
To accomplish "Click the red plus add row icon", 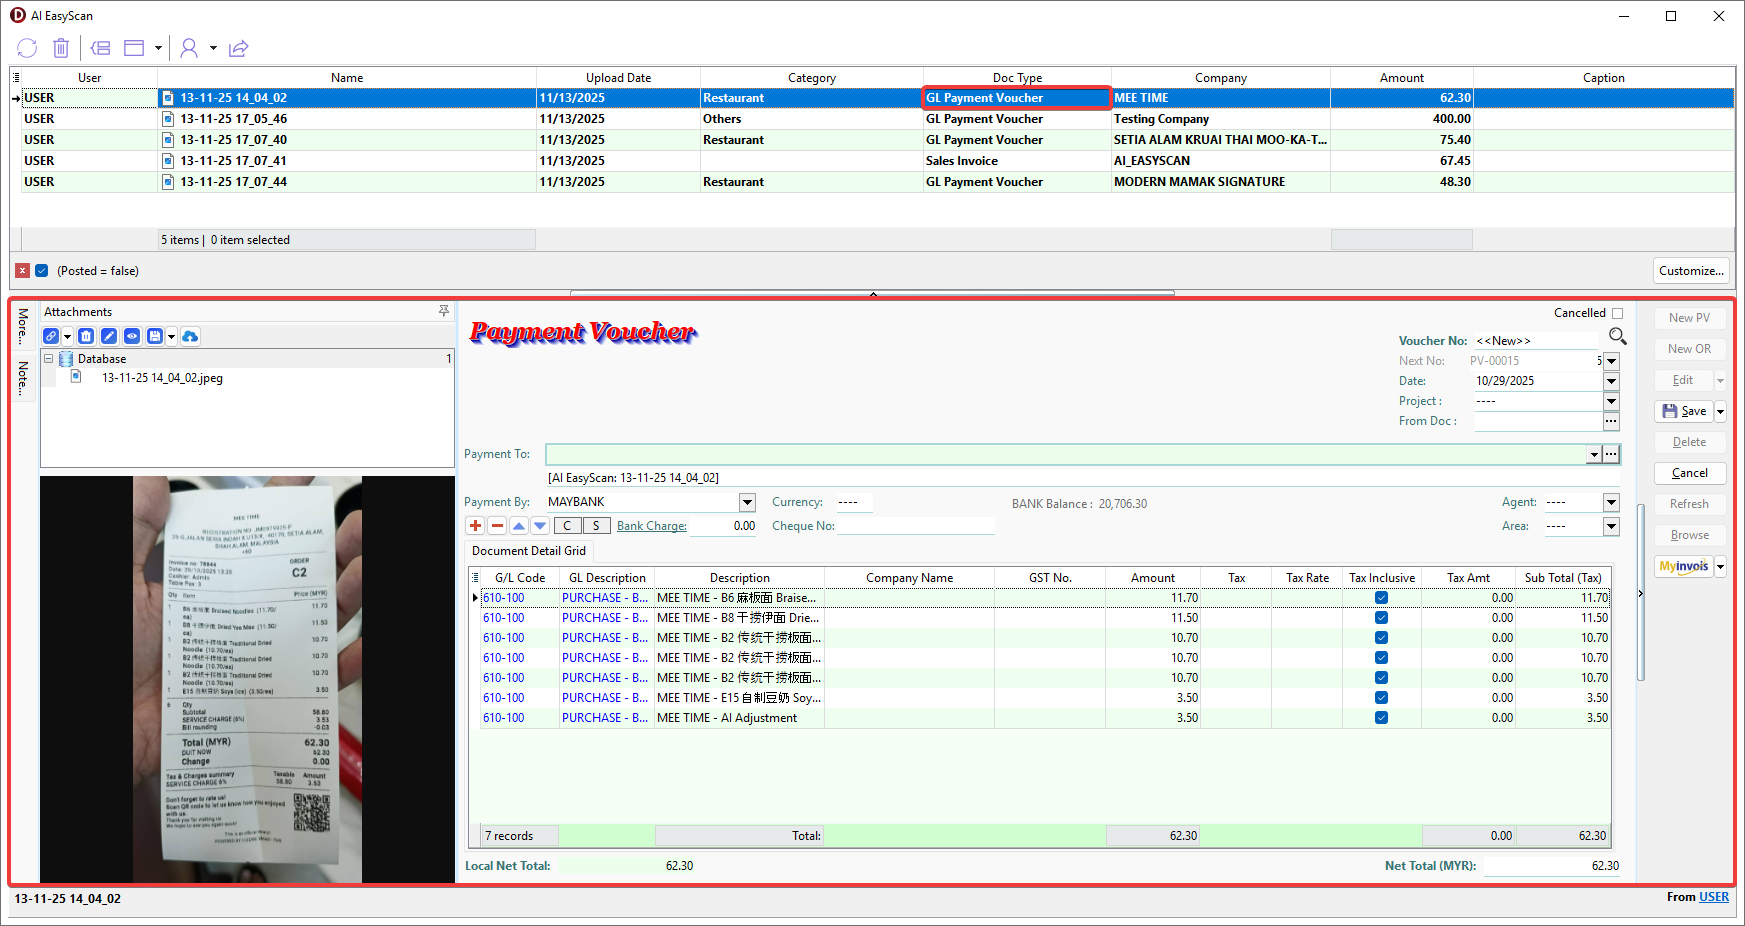I will (x=475, y=526).
